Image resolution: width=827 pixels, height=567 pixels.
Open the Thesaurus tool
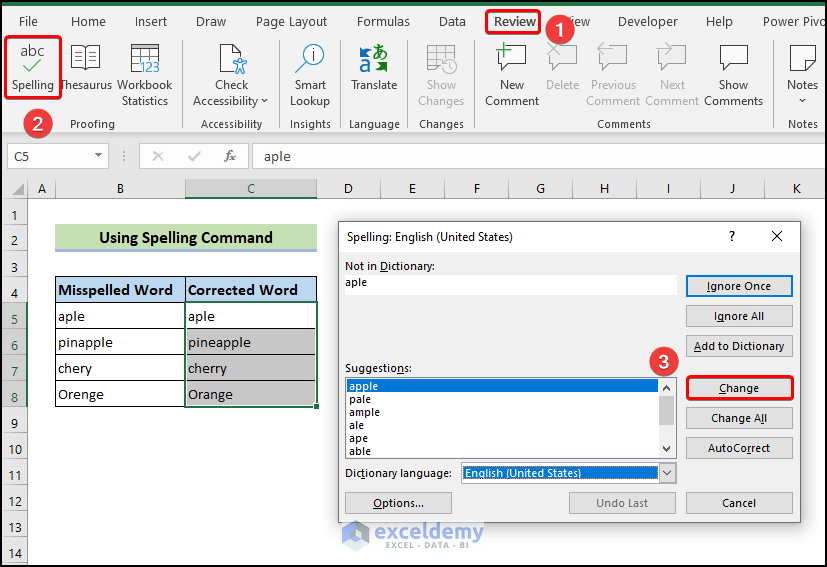86,68
